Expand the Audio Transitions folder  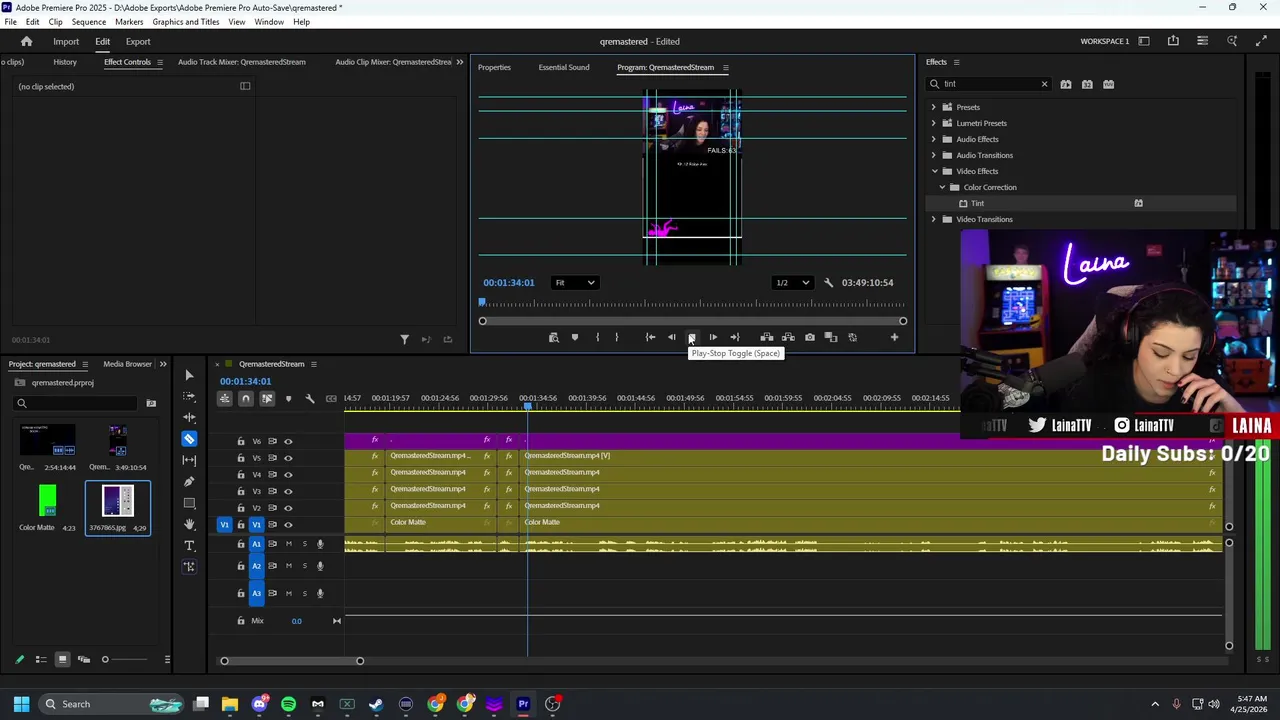(x=934, y=155)
